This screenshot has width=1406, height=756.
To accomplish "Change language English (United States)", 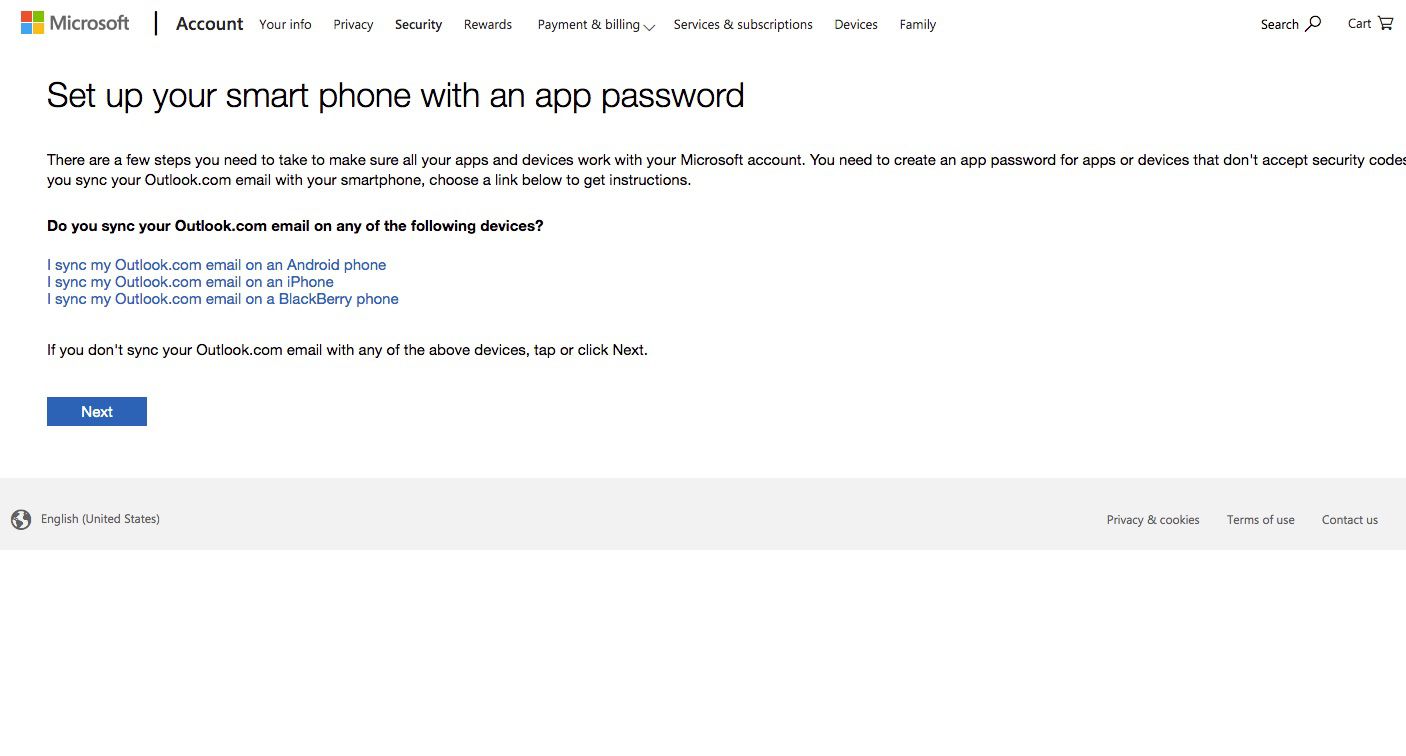I will (x=100, y=519).
